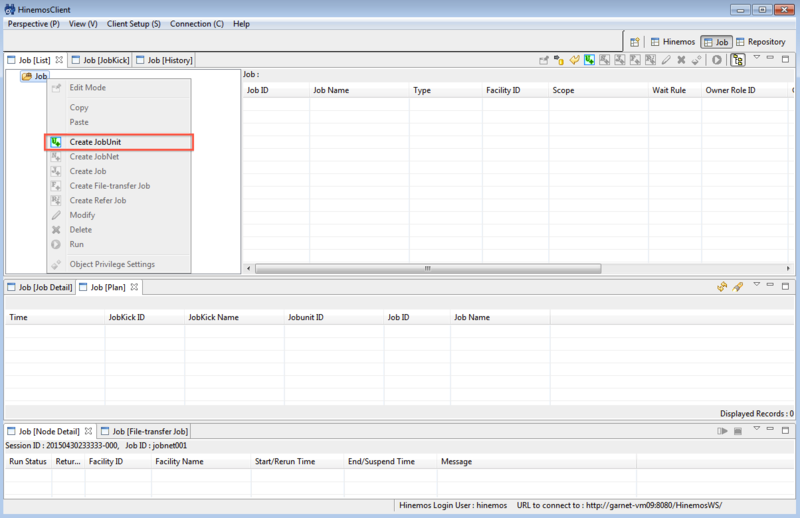Click the Create Refer Job toolbar icon
This screenshot has width=800, height=518.
[x=651, y=60]
